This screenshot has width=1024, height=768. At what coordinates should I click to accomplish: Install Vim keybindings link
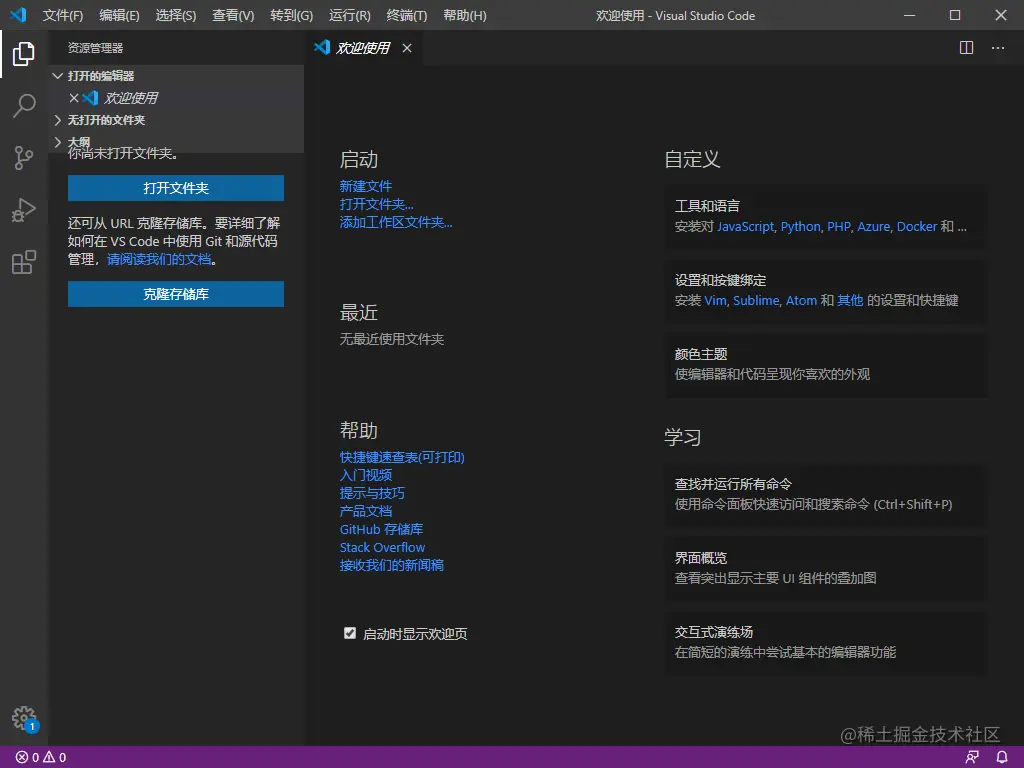pyautogui.click(x=715, y=300)
